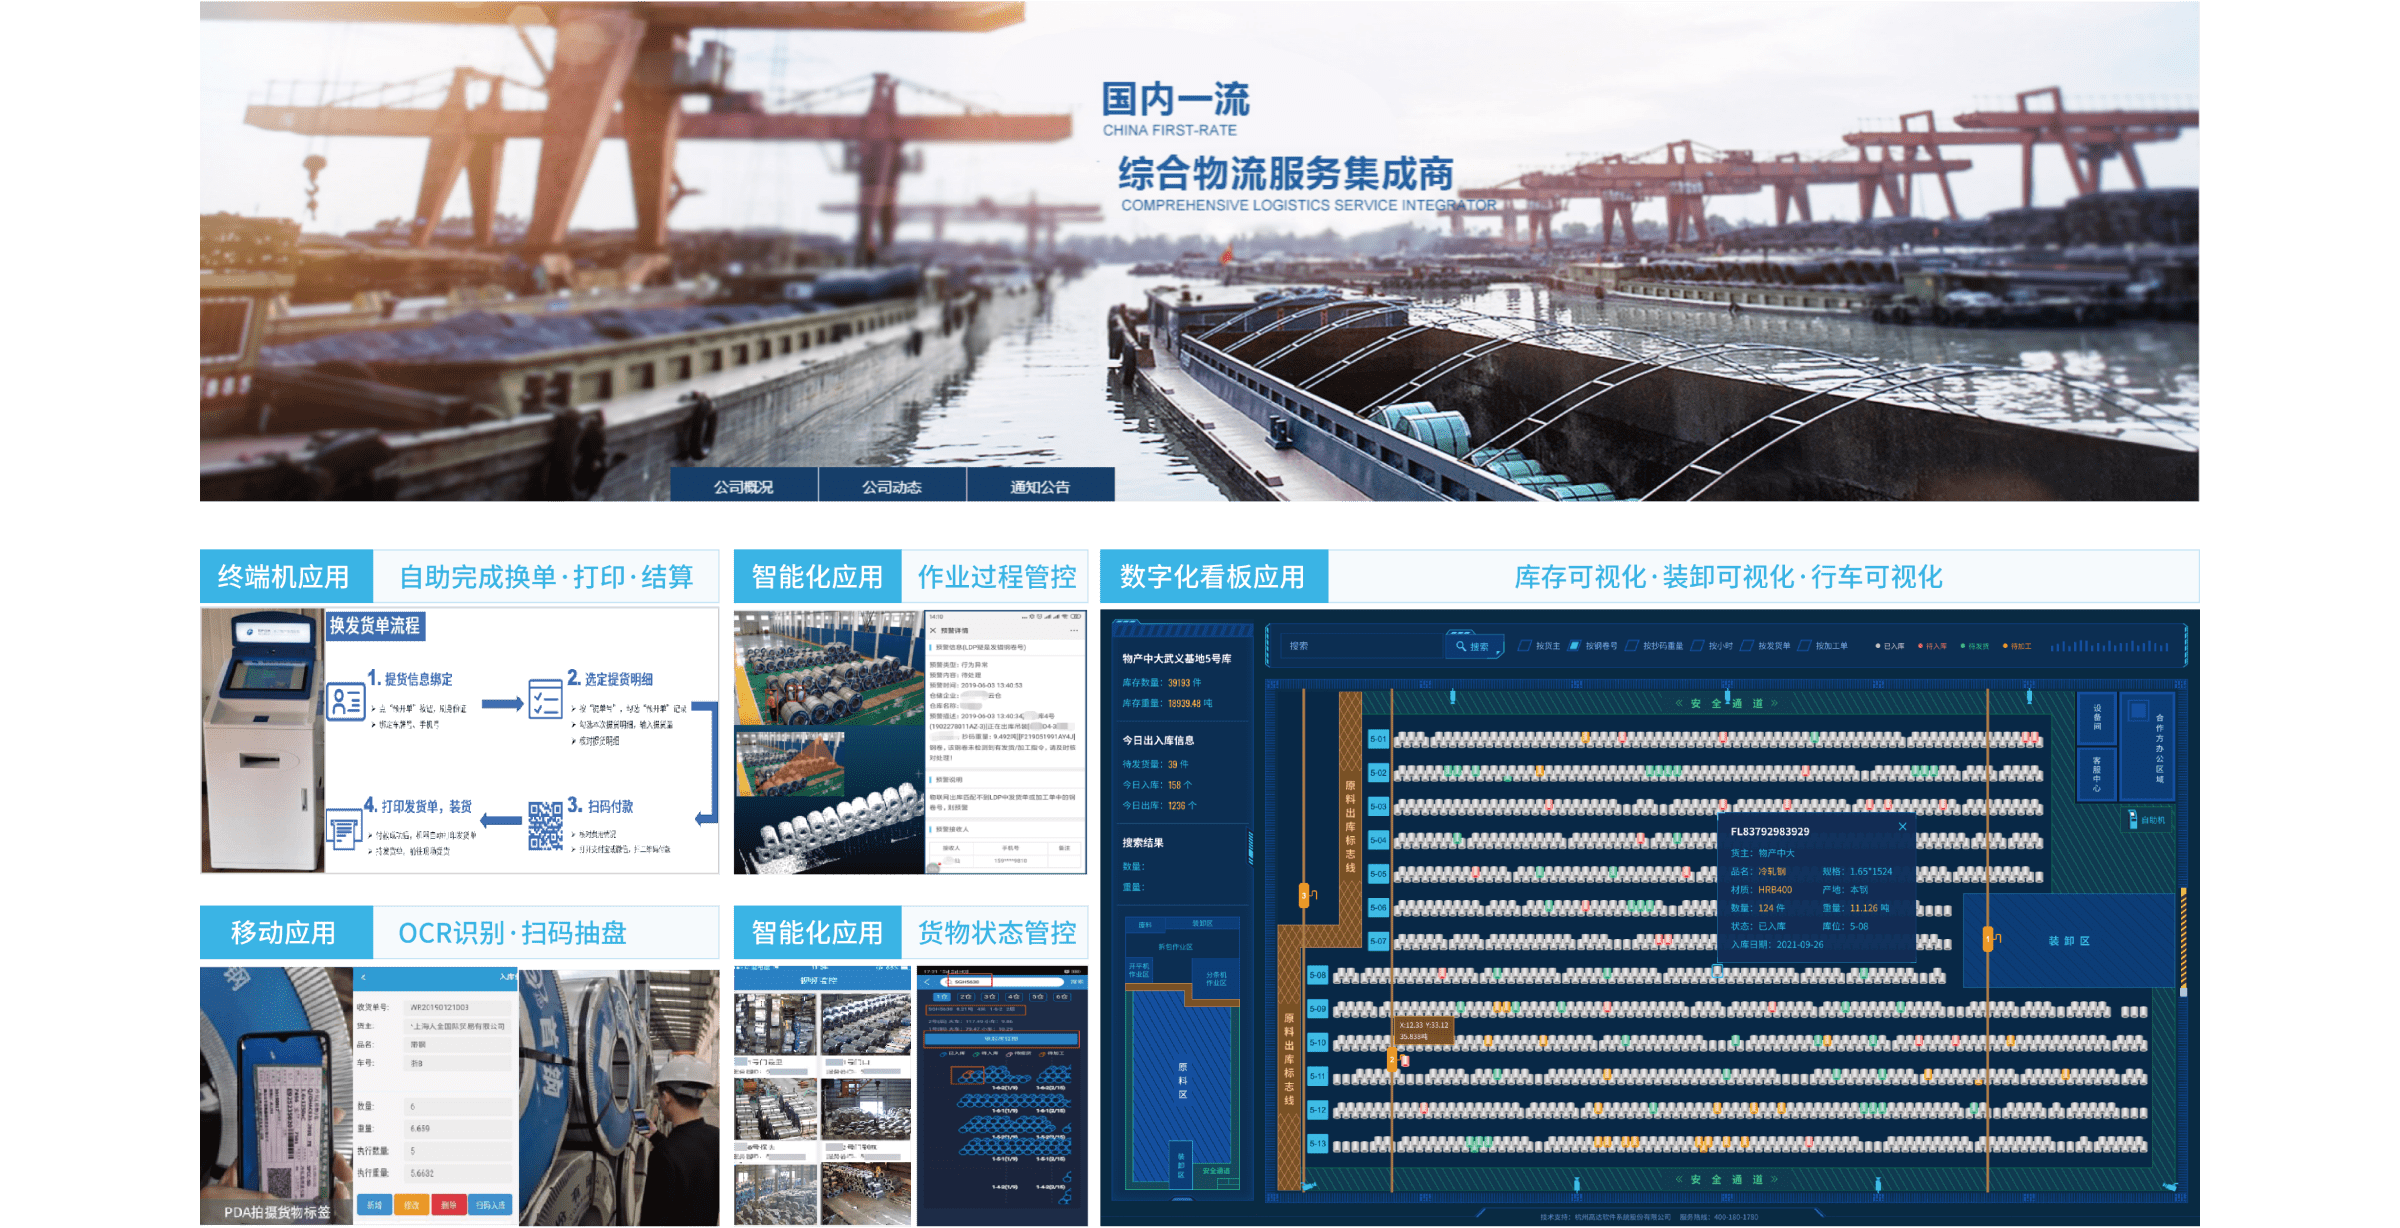2400x1228 pixels.
Task: Click back arrow in mobile stock search
Action: click(927, 982)
